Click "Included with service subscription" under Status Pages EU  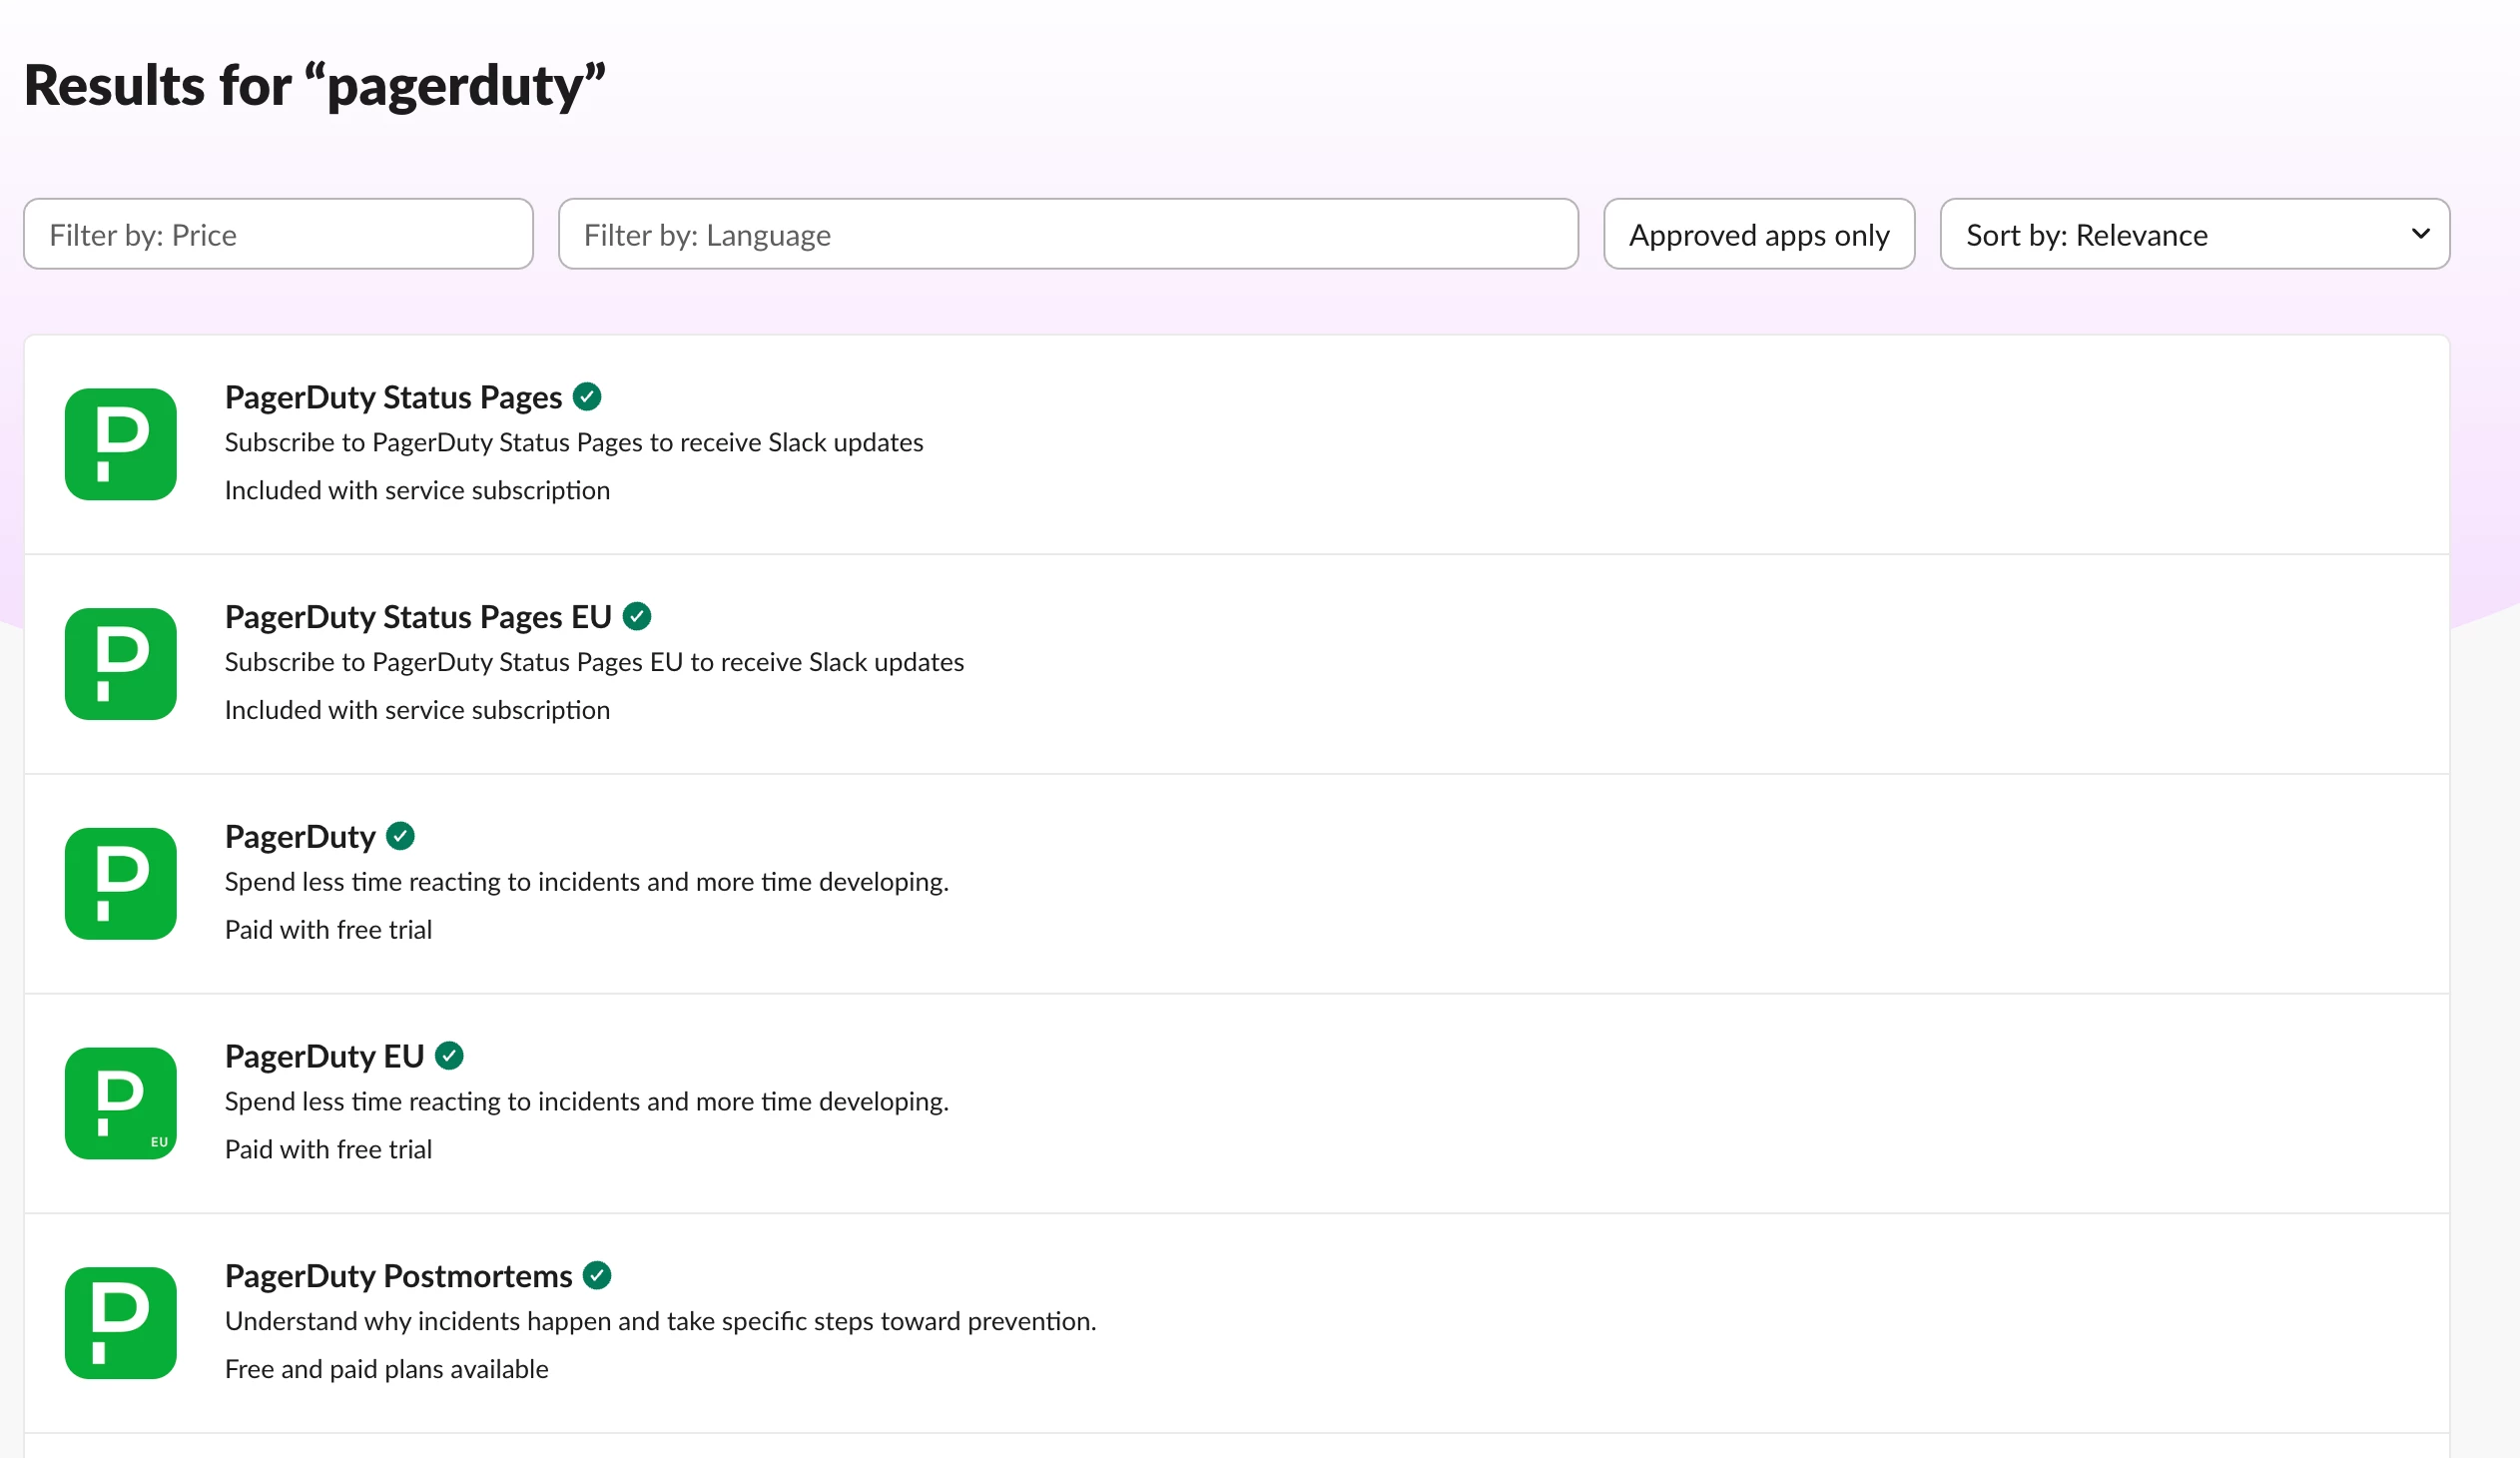click(417, 710)
